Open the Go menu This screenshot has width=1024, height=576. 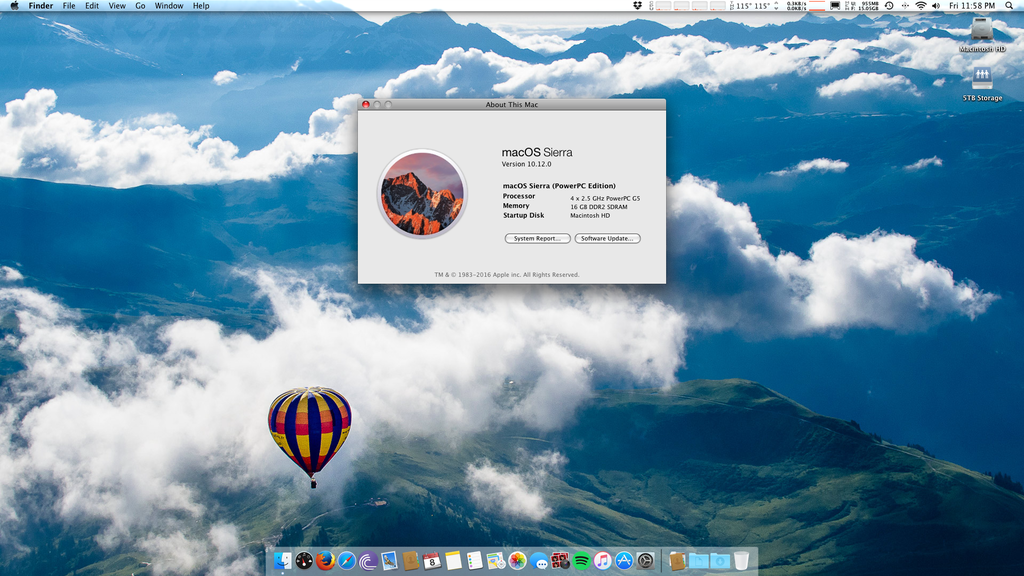pyautogui.click(x=140, y=5)
